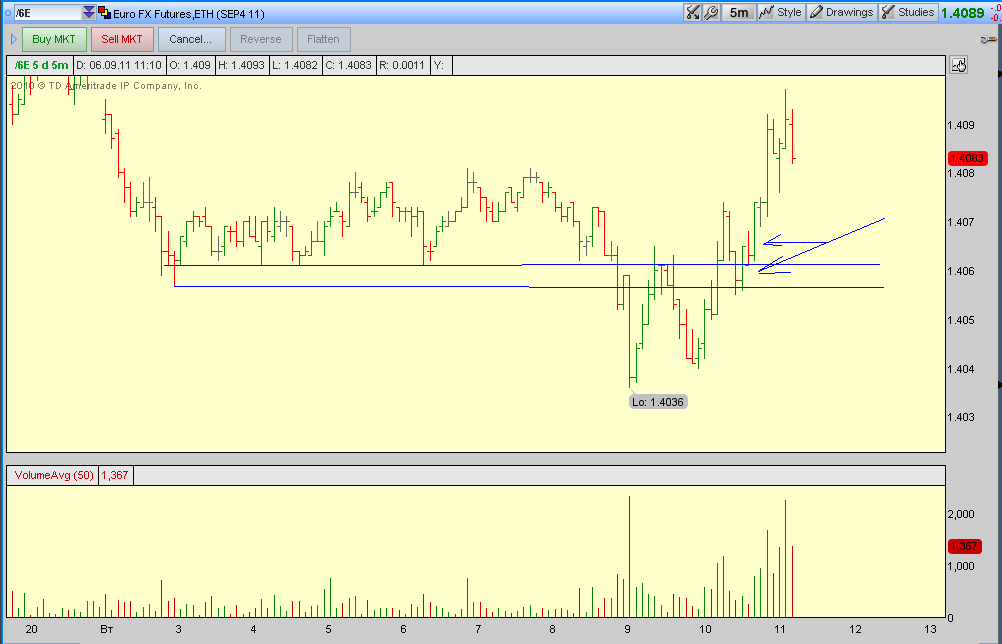The image size is (1002, 644).
Task: Click the Вт label on time axis
Action: (x=107, y=629)
